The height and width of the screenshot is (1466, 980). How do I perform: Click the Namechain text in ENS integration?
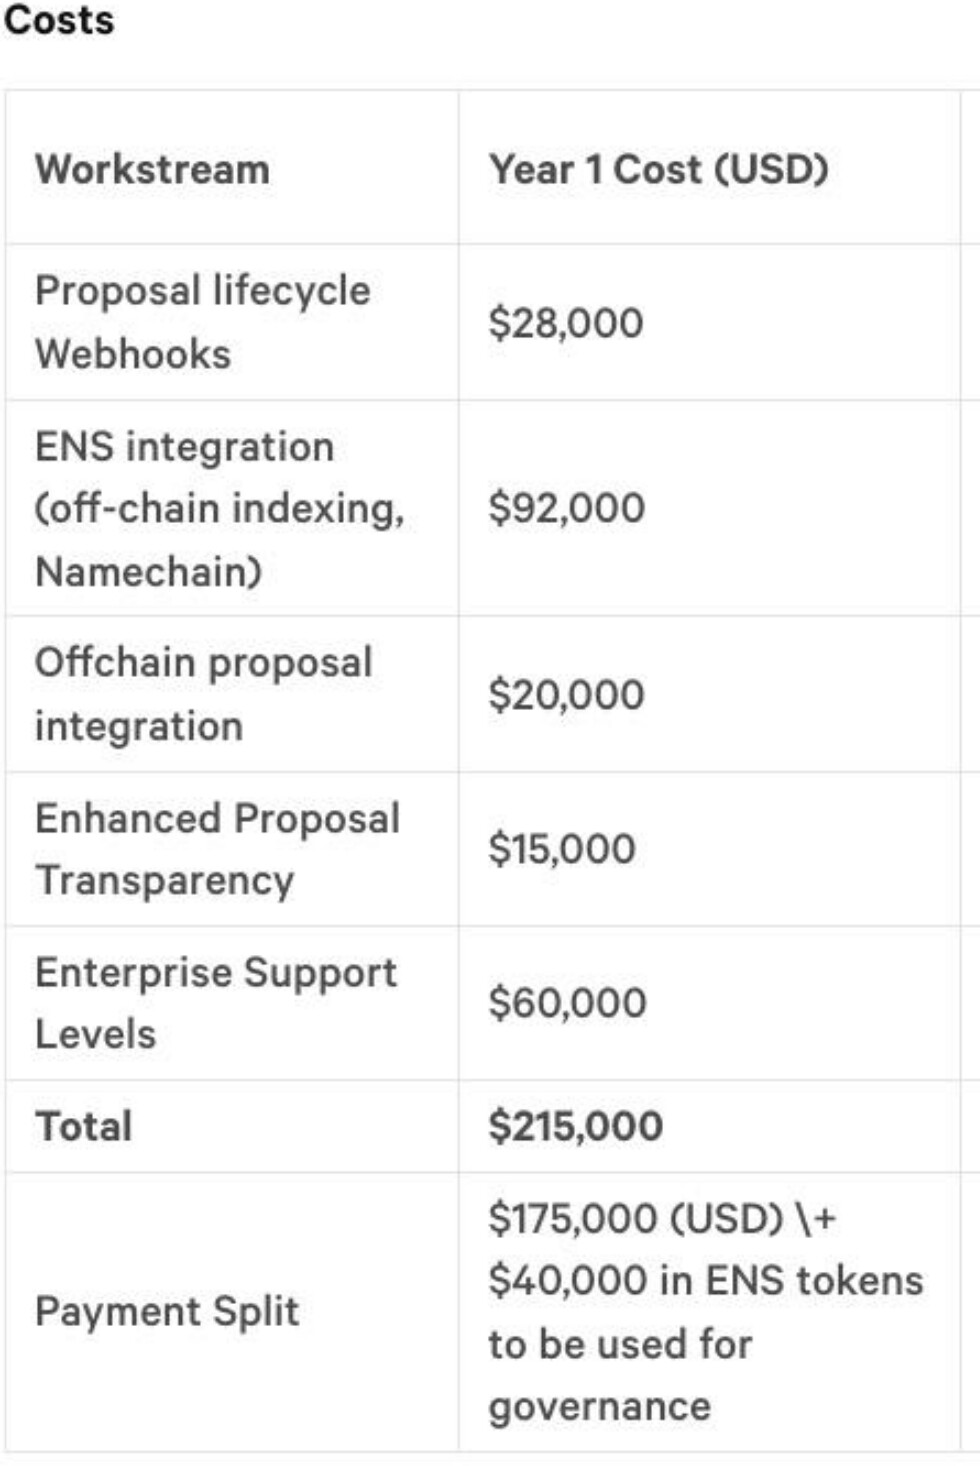(x=149, y=572)
